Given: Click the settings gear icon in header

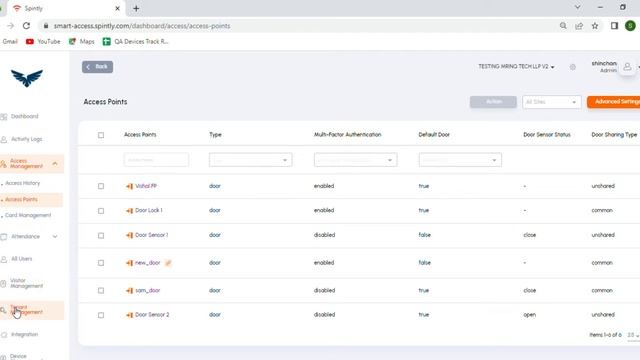Looking at the screenshot, I should coord(573,67).
